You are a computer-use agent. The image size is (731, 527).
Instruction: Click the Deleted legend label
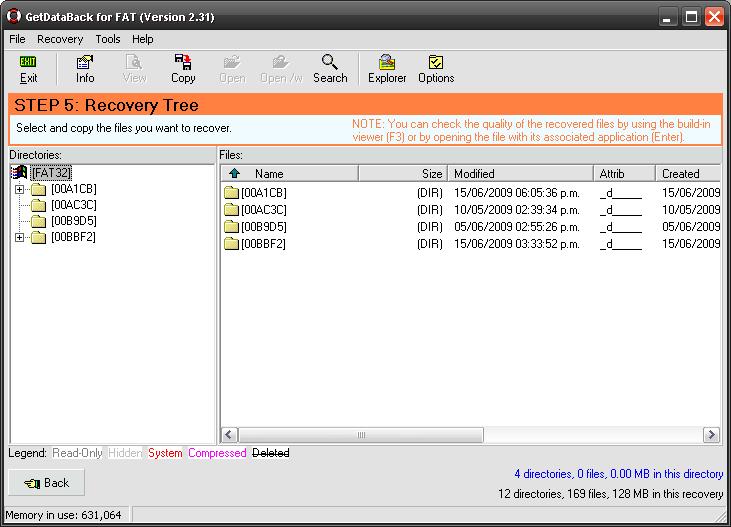pyautogui.click(x=271, y=453)
